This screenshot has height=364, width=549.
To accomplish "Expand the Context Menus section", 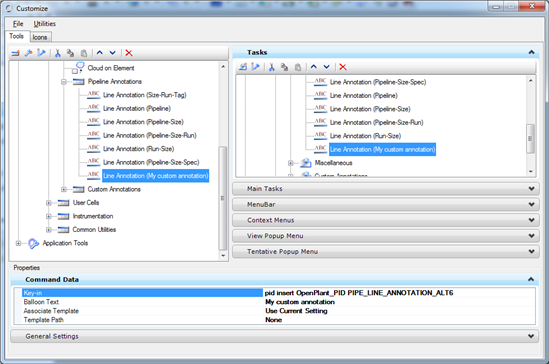I will tap(531, 220).
